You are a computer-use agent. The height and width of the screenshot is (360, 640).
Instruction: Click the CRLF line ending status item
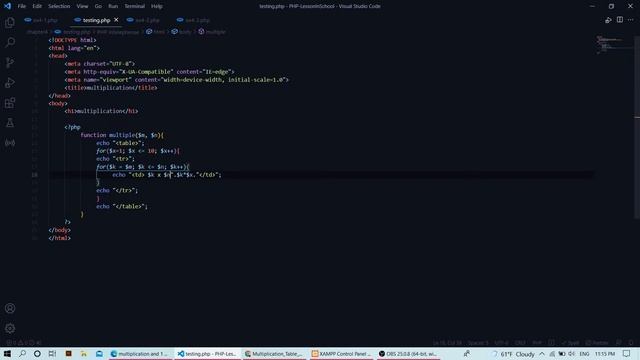pos(520,342)
